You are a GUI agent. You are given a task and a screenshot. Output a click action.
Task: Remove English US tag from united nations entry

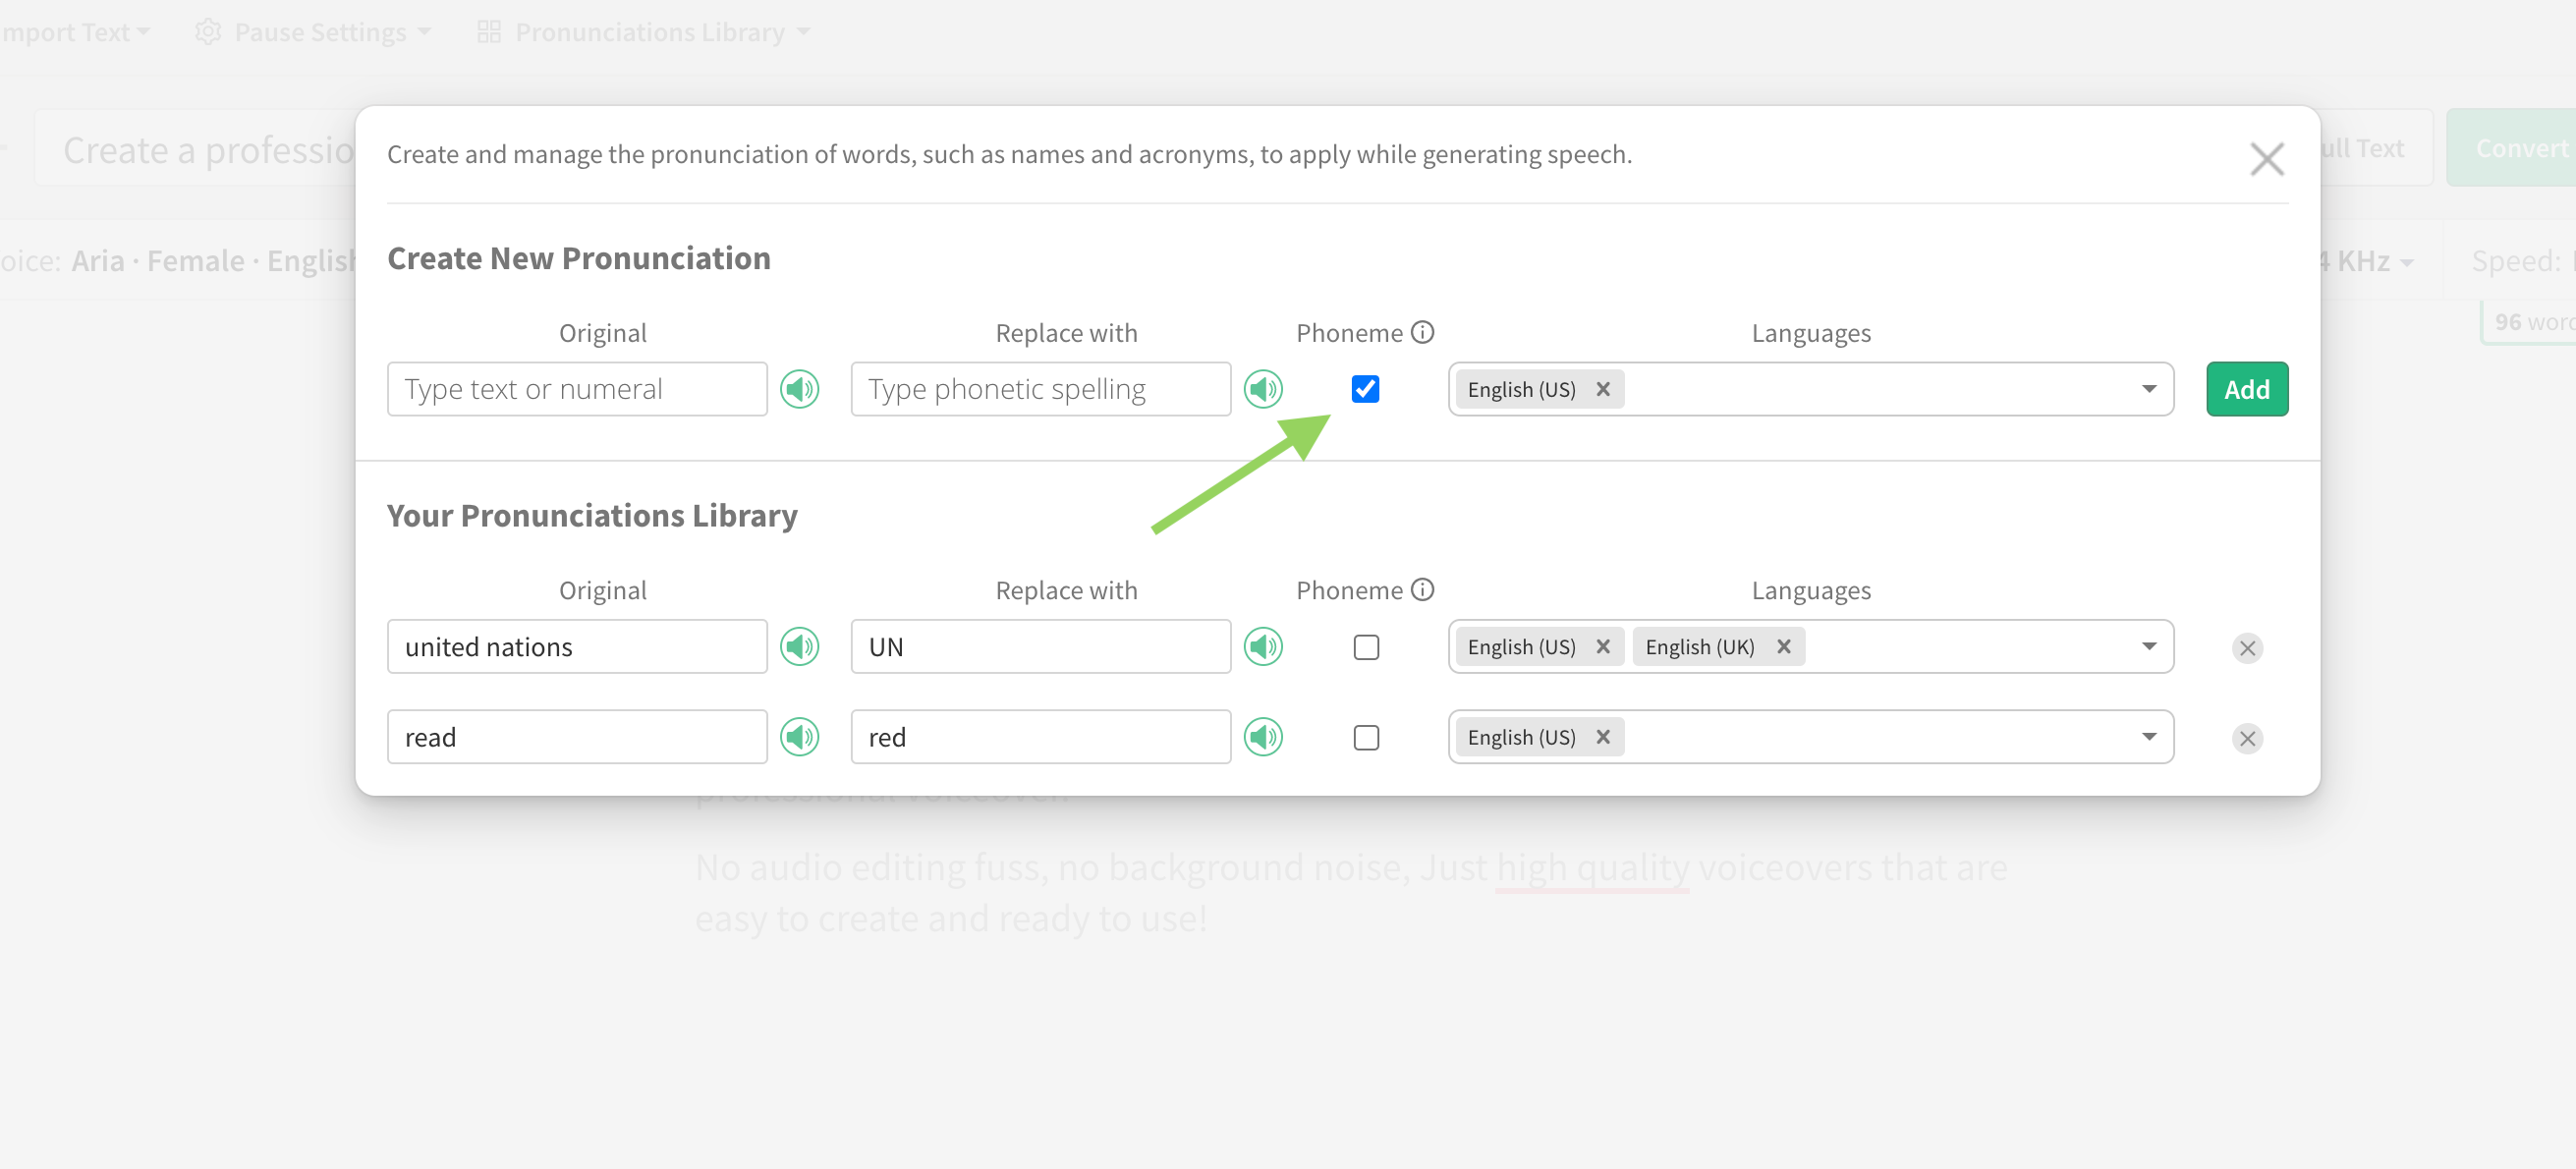point(1603,645)
